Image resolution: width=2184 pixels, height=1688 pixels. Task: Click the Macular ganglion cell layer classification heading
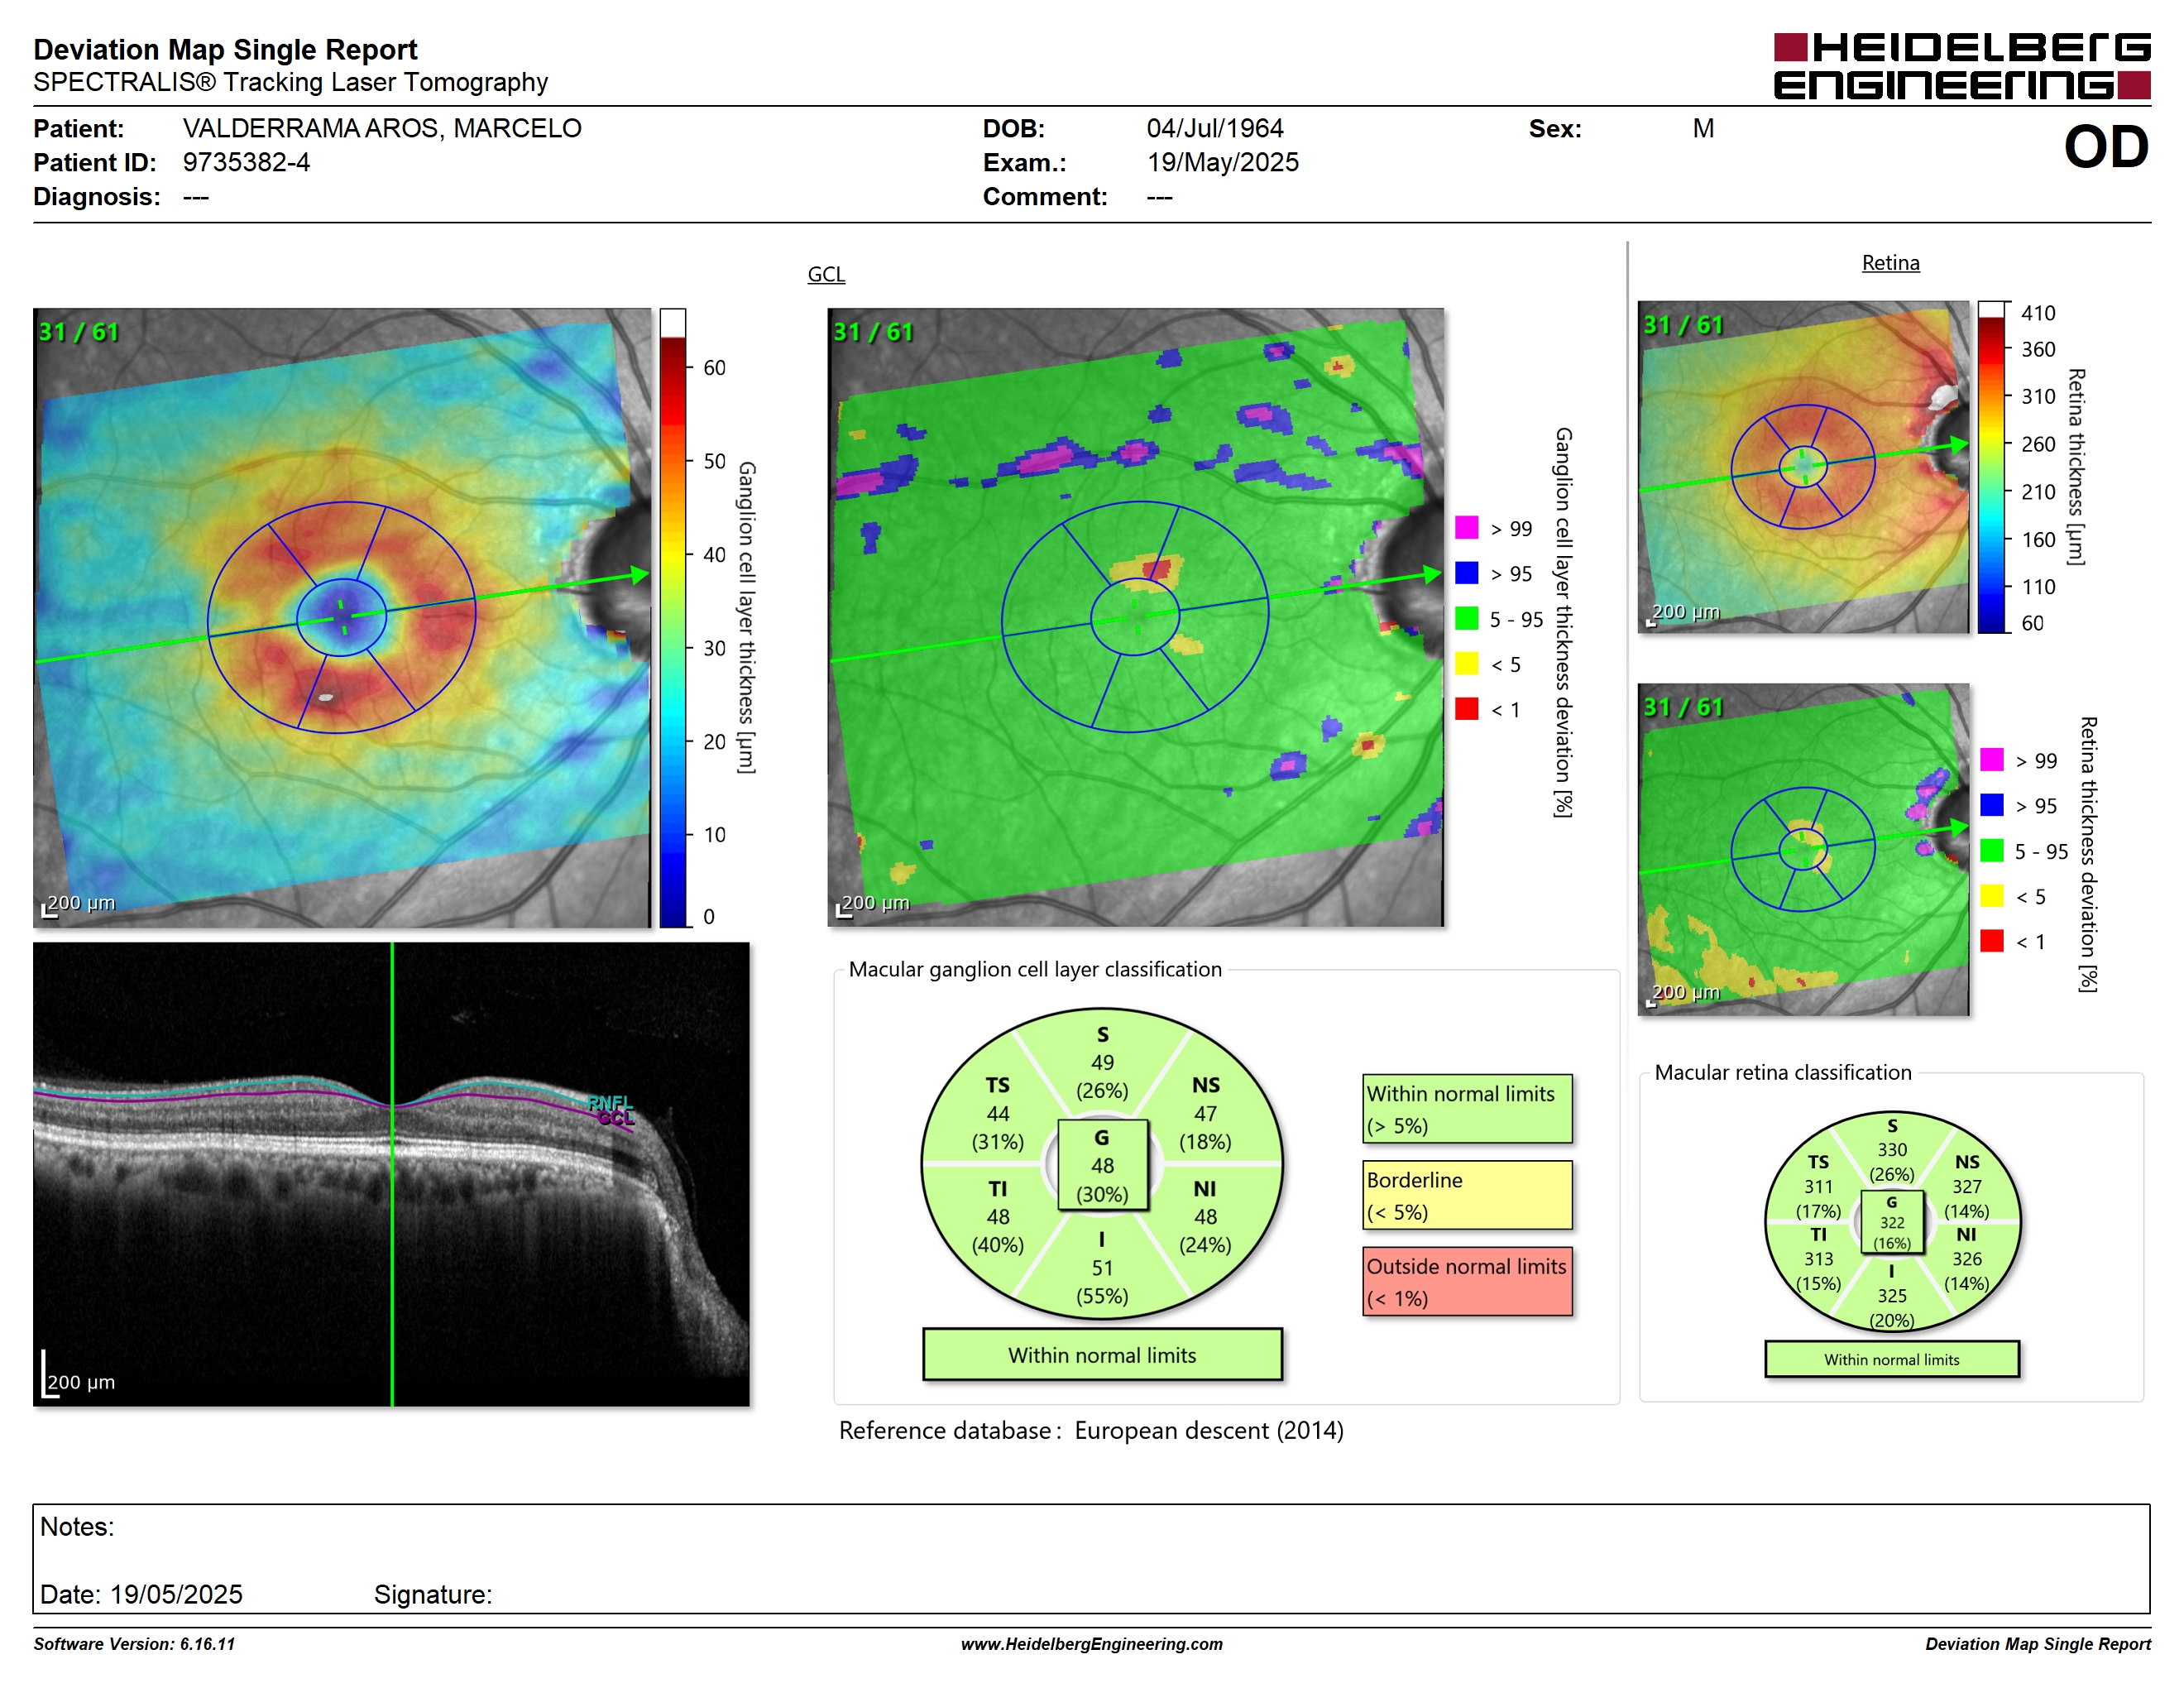pos(1035,969)
